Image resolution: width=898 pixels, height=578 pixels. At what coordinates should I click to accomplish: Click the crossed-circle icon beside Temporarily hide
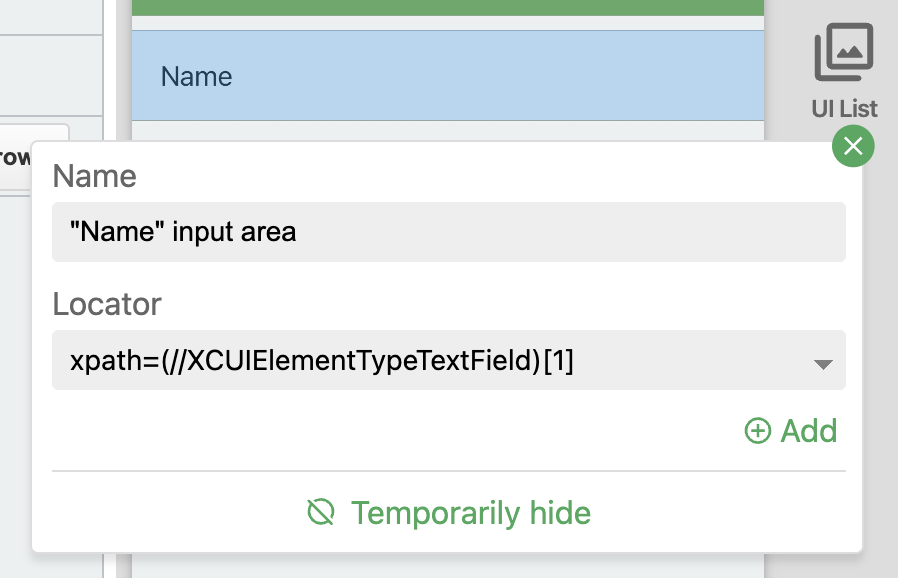click(x=321, y=512)
